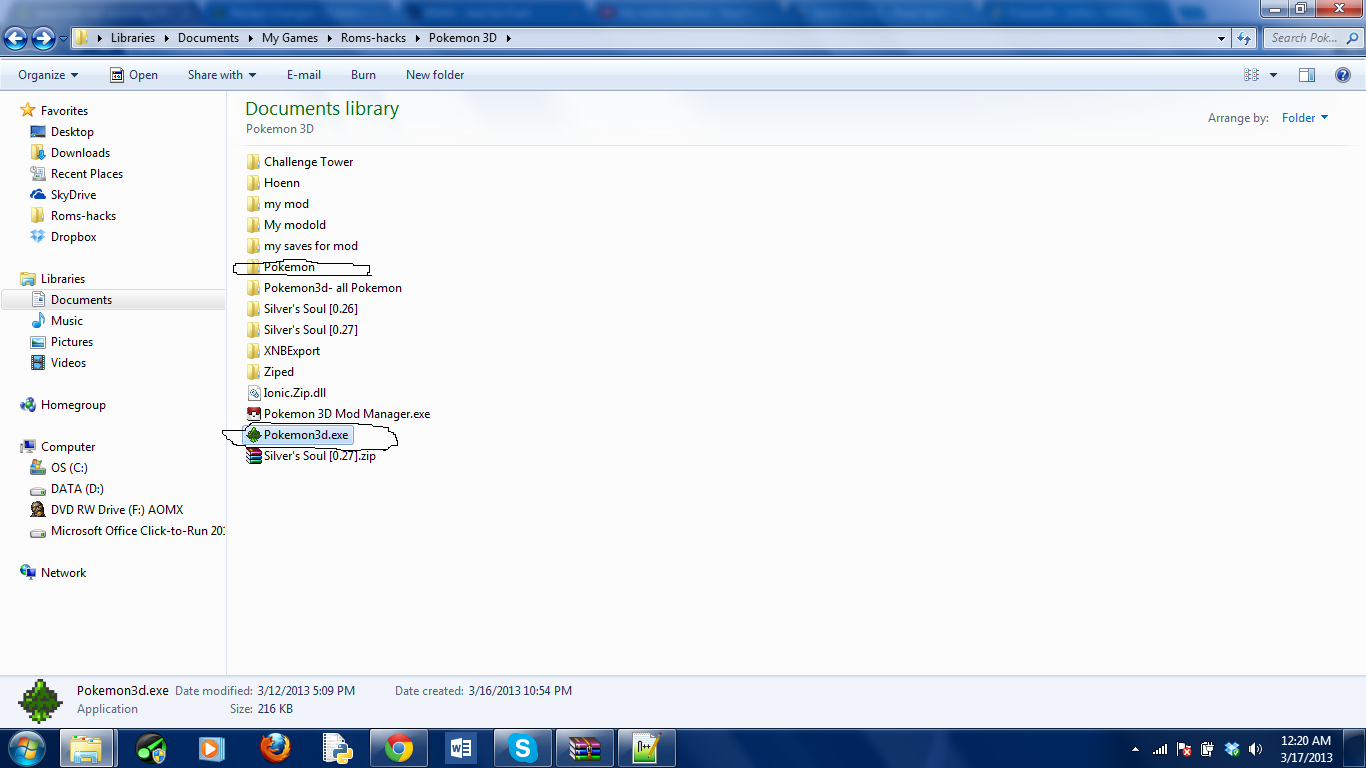The image size is (1366, 768).
Task: Click Open in the toolbar
Action: 133,75
